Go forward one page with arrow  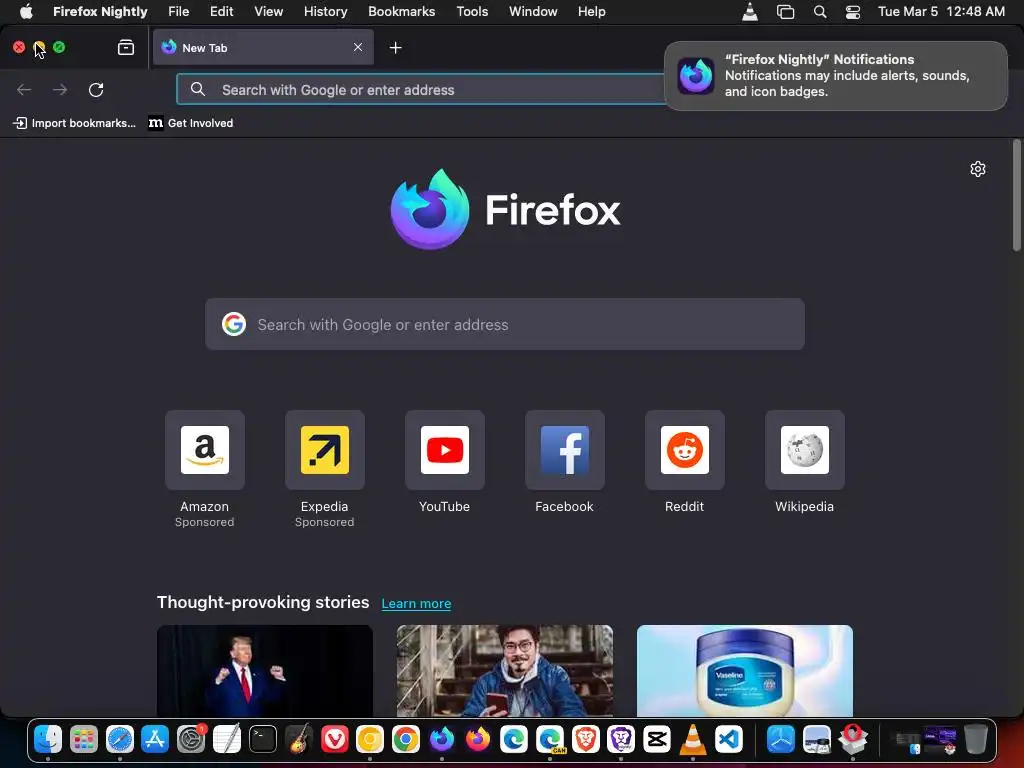click(x=60, y=89)
